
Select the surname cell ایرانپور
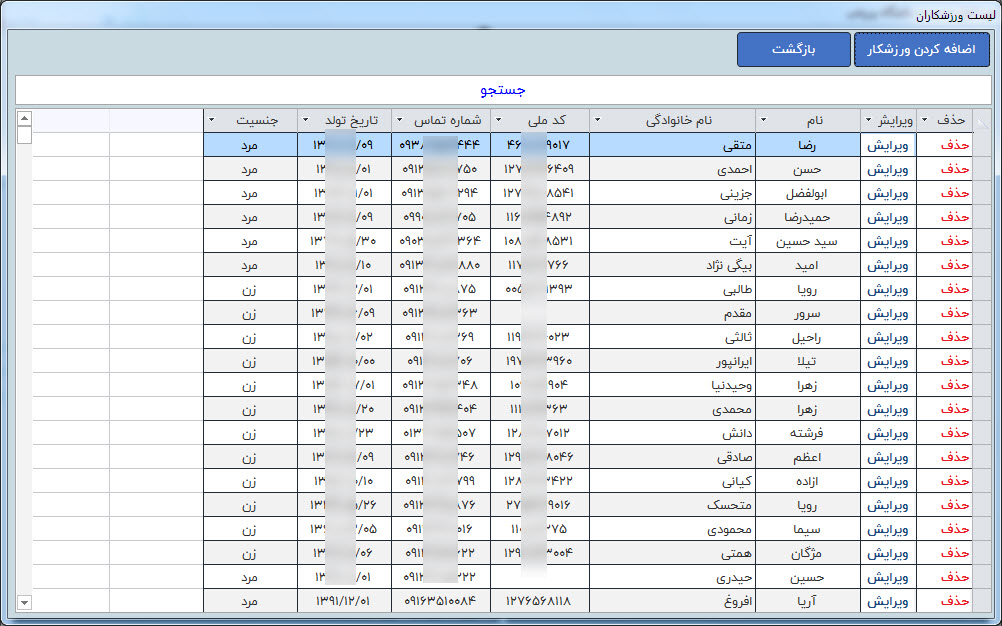point(672,362)
